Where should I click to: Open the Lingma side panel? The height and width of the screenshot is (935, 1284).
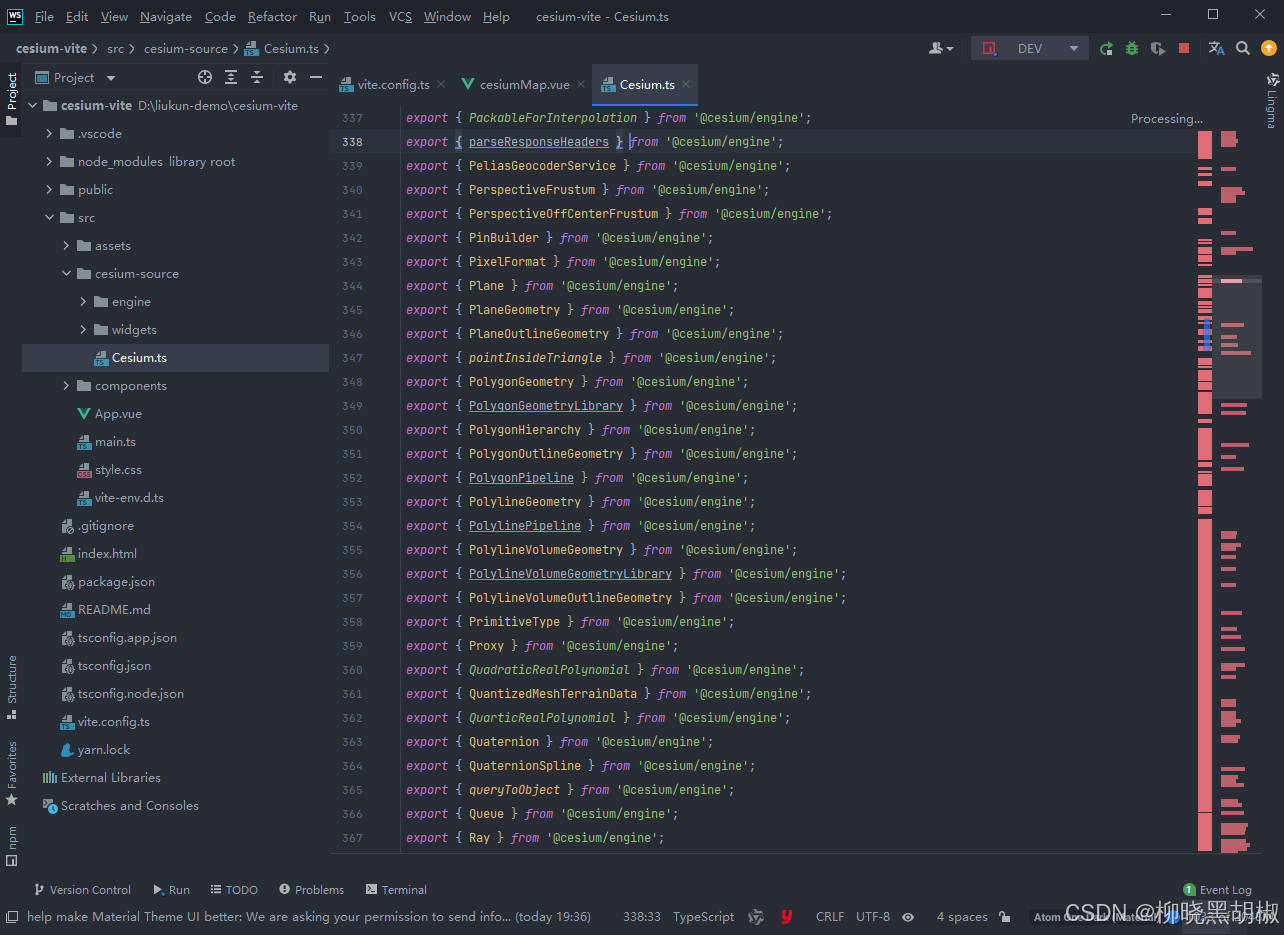click(x=1273, y=100)
